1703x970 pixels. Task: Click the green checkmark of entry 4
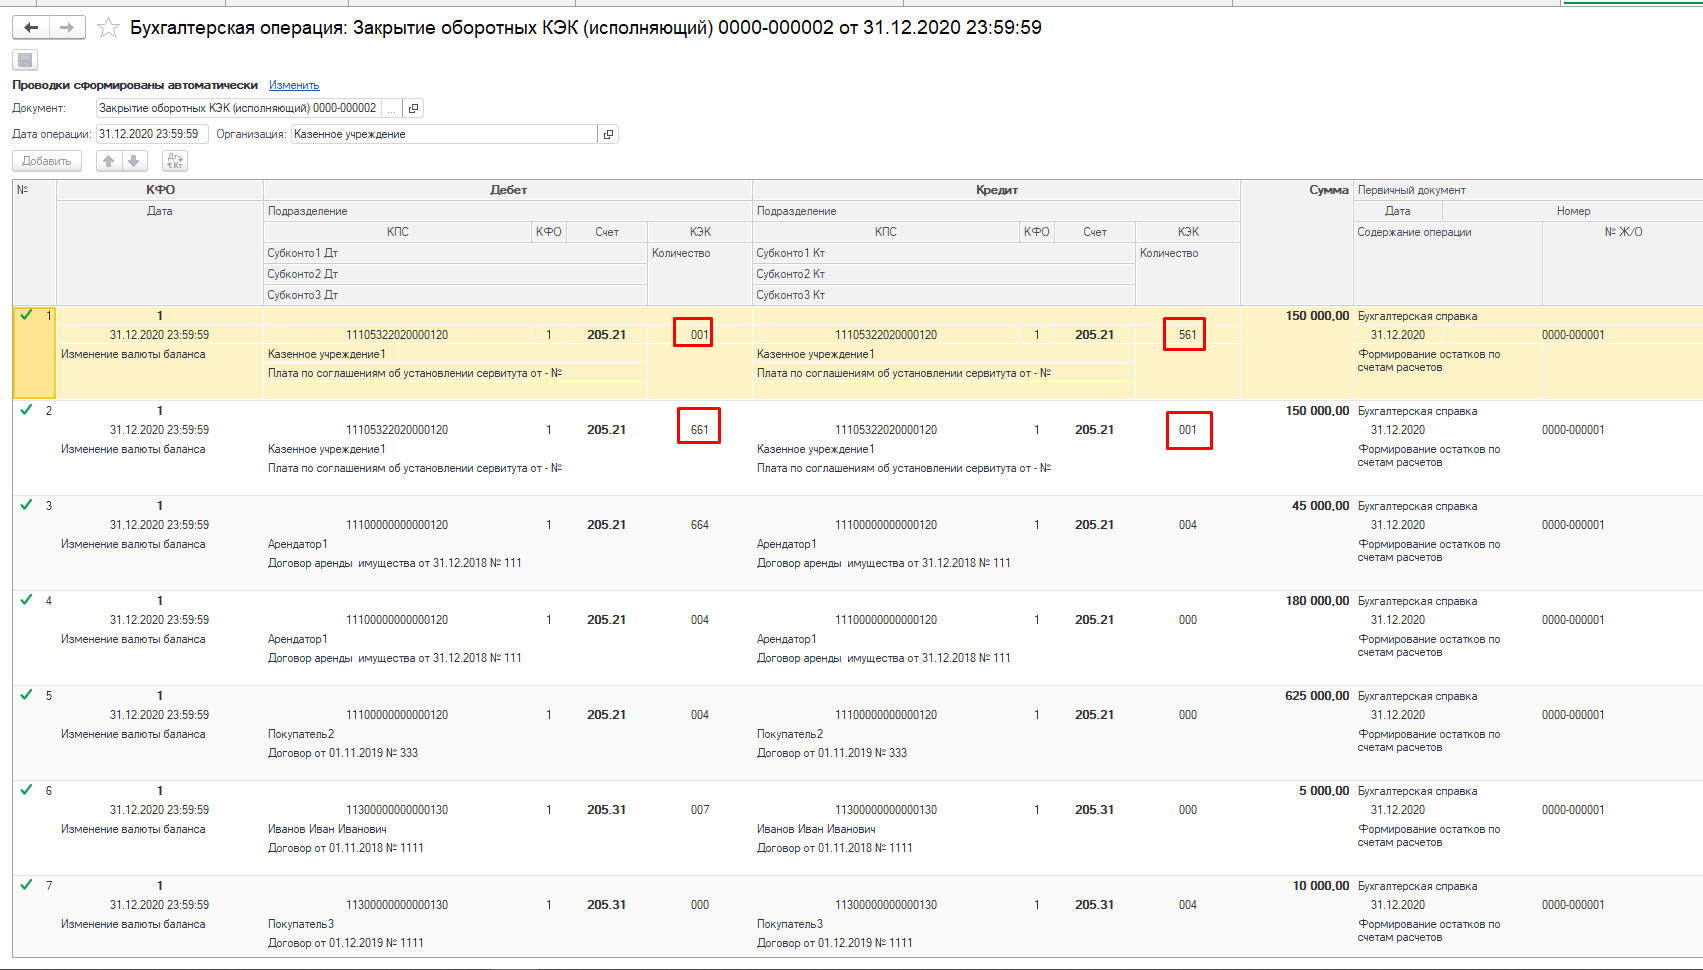[x=27, y=600]
